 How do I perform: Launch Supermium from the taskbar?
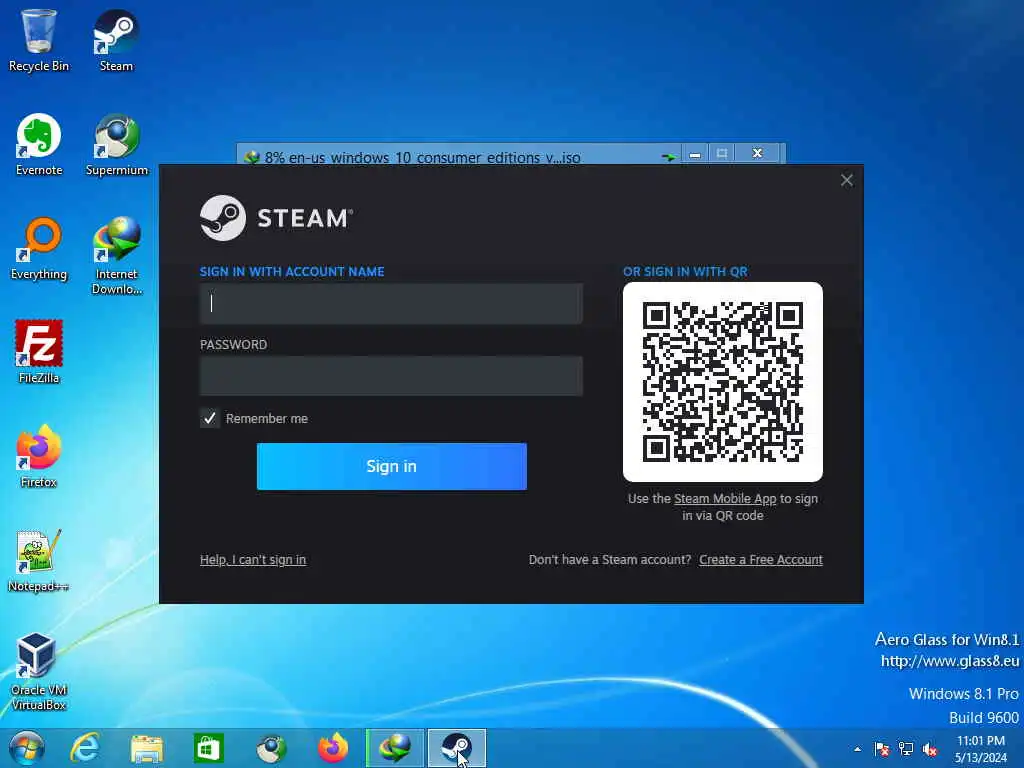(271, 748)
